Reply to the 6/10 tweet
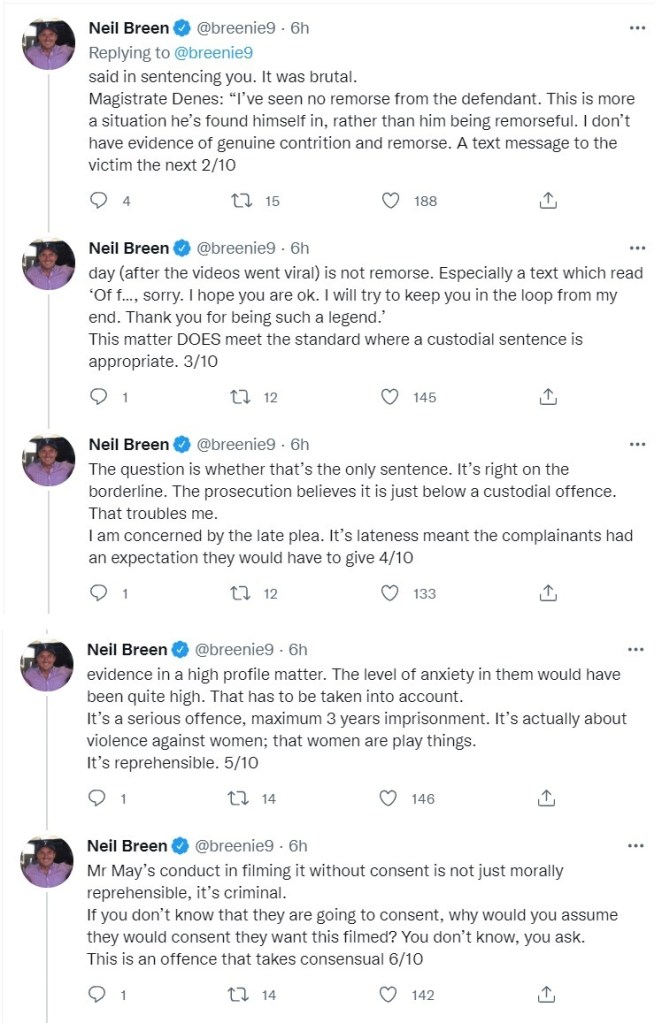Viewport: 662px width, 1023px height. tap(98, 994)
